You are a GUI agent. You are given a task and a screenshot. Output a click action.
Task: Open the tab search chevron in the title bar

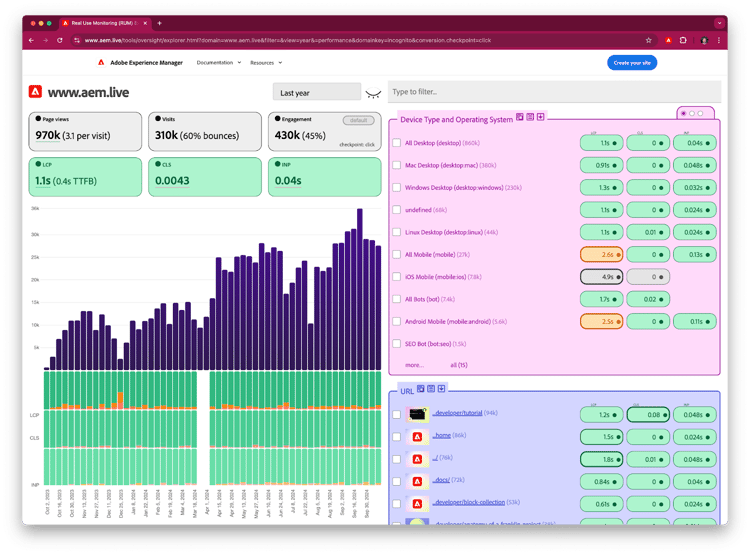coord(719,23)
